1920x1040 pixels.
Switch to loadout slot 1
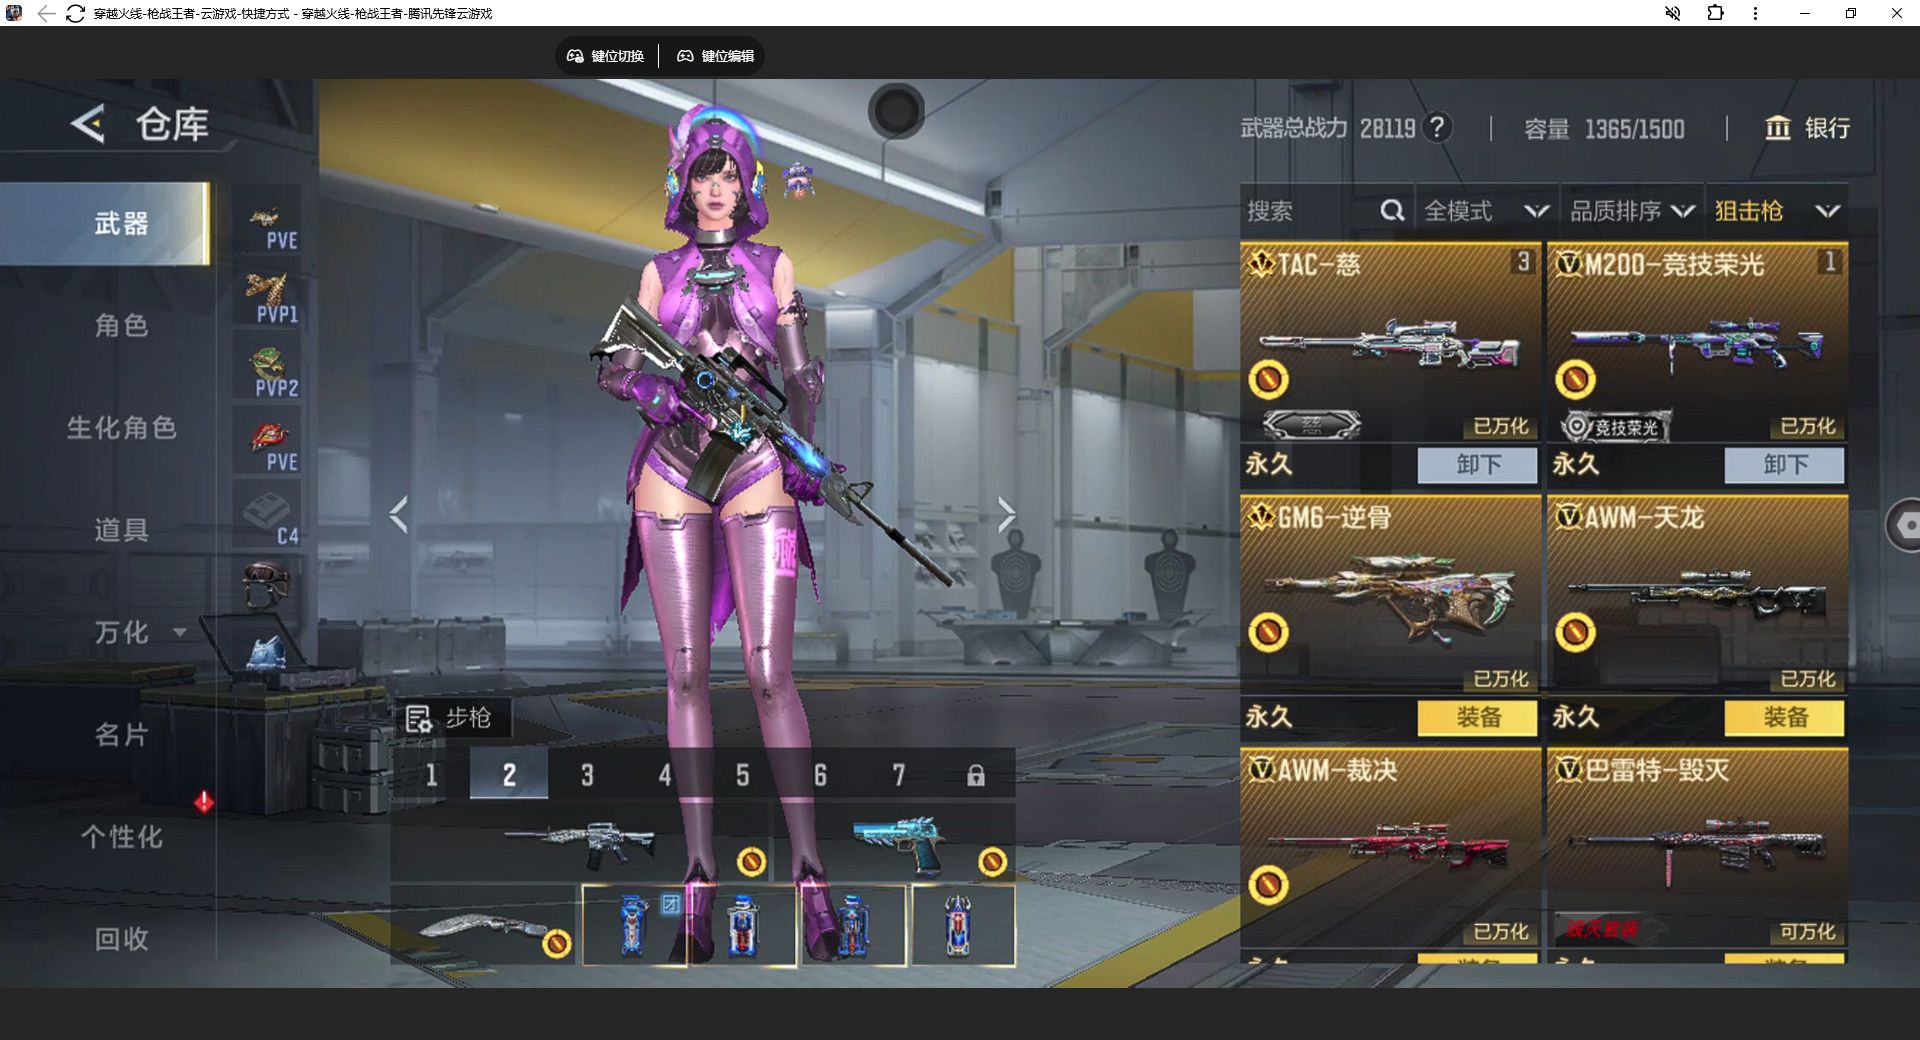431,775
